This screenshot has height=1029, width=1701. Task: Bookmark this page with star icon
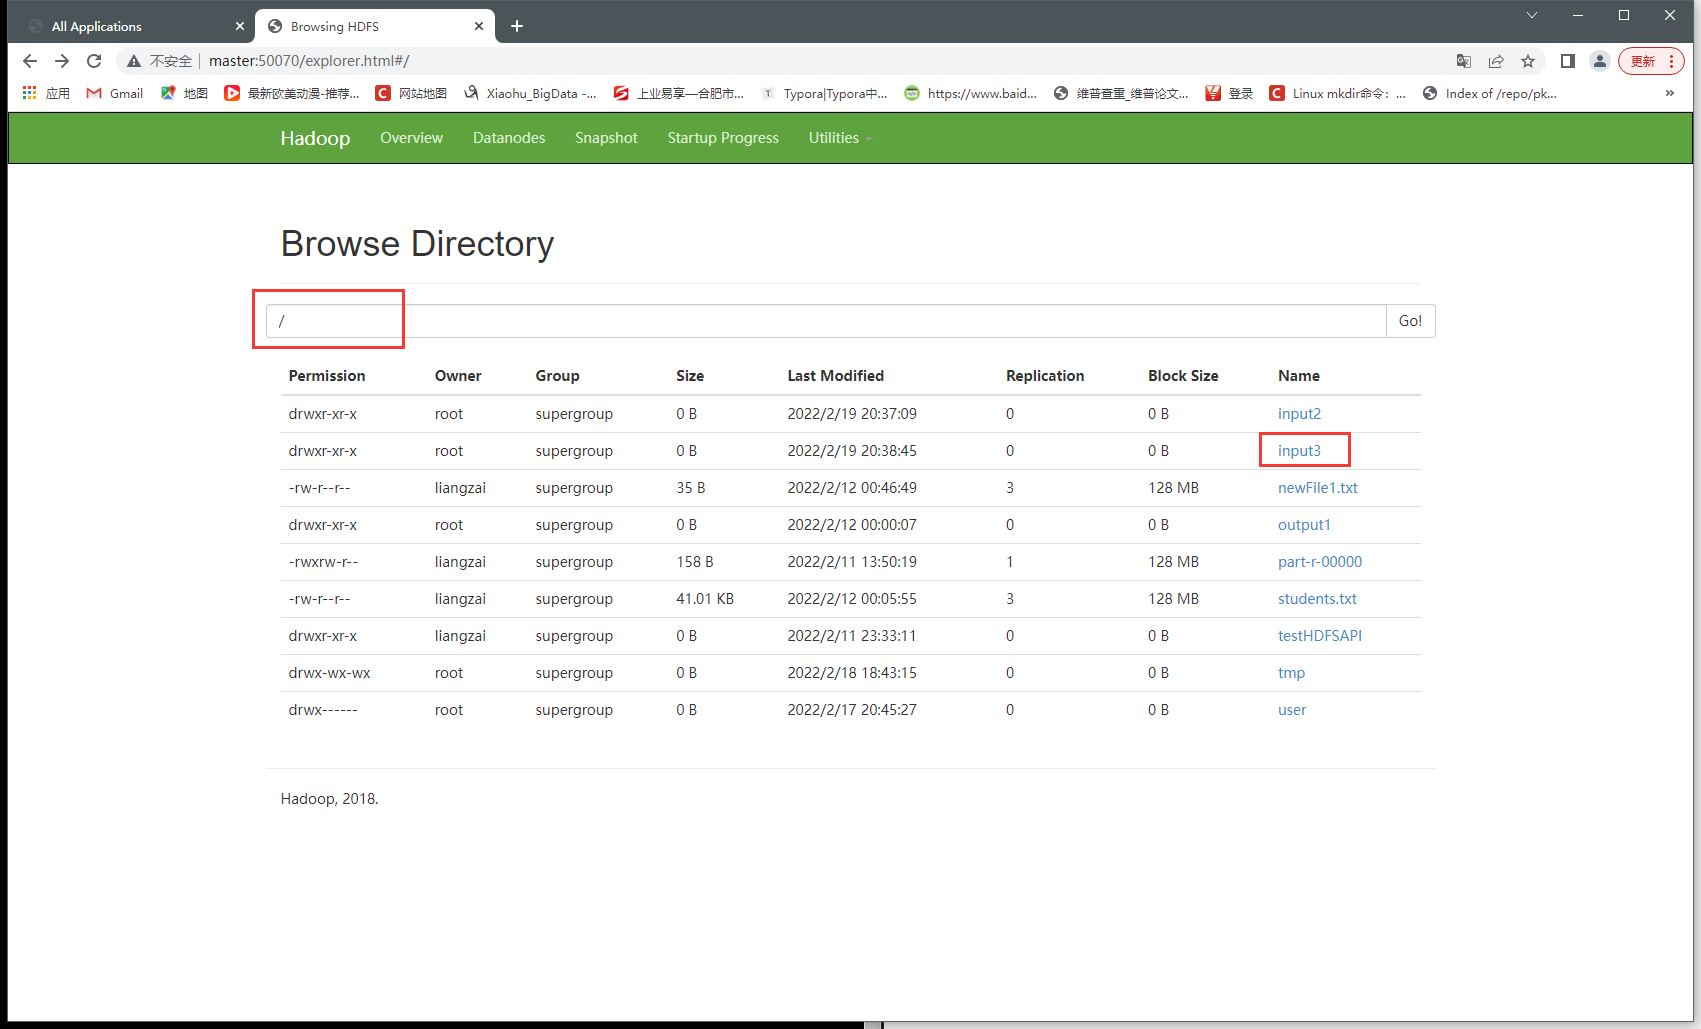pyautogui.click(x=1528, y=61)
